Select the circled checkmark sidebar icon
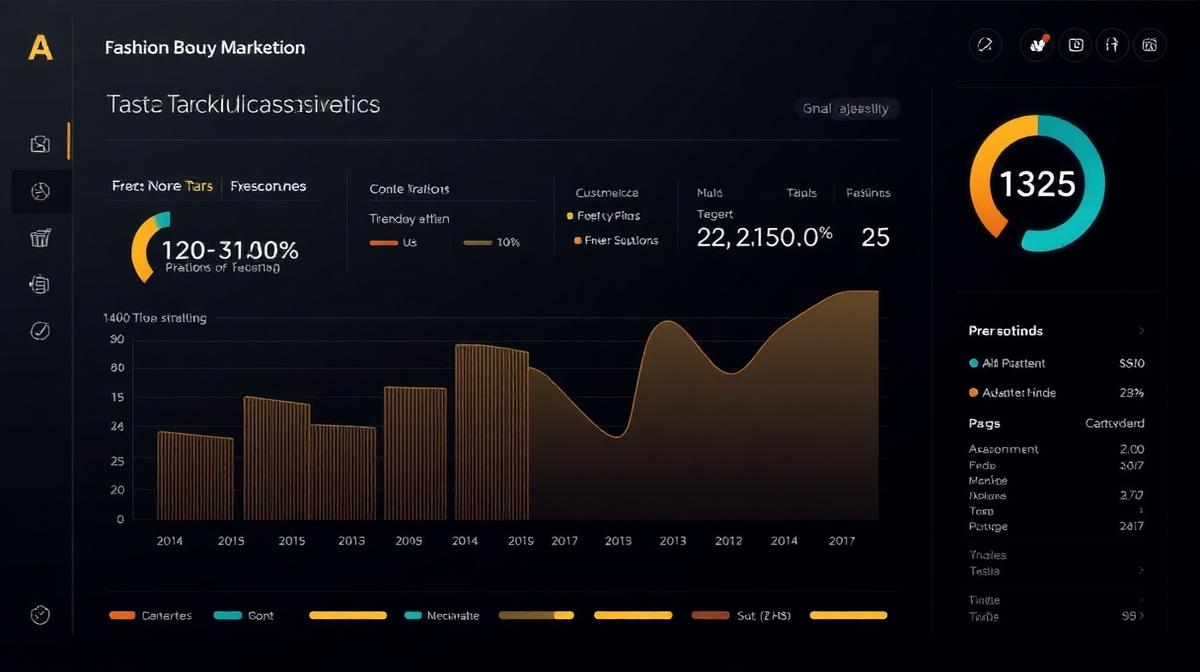 click(x=40, y=330)
